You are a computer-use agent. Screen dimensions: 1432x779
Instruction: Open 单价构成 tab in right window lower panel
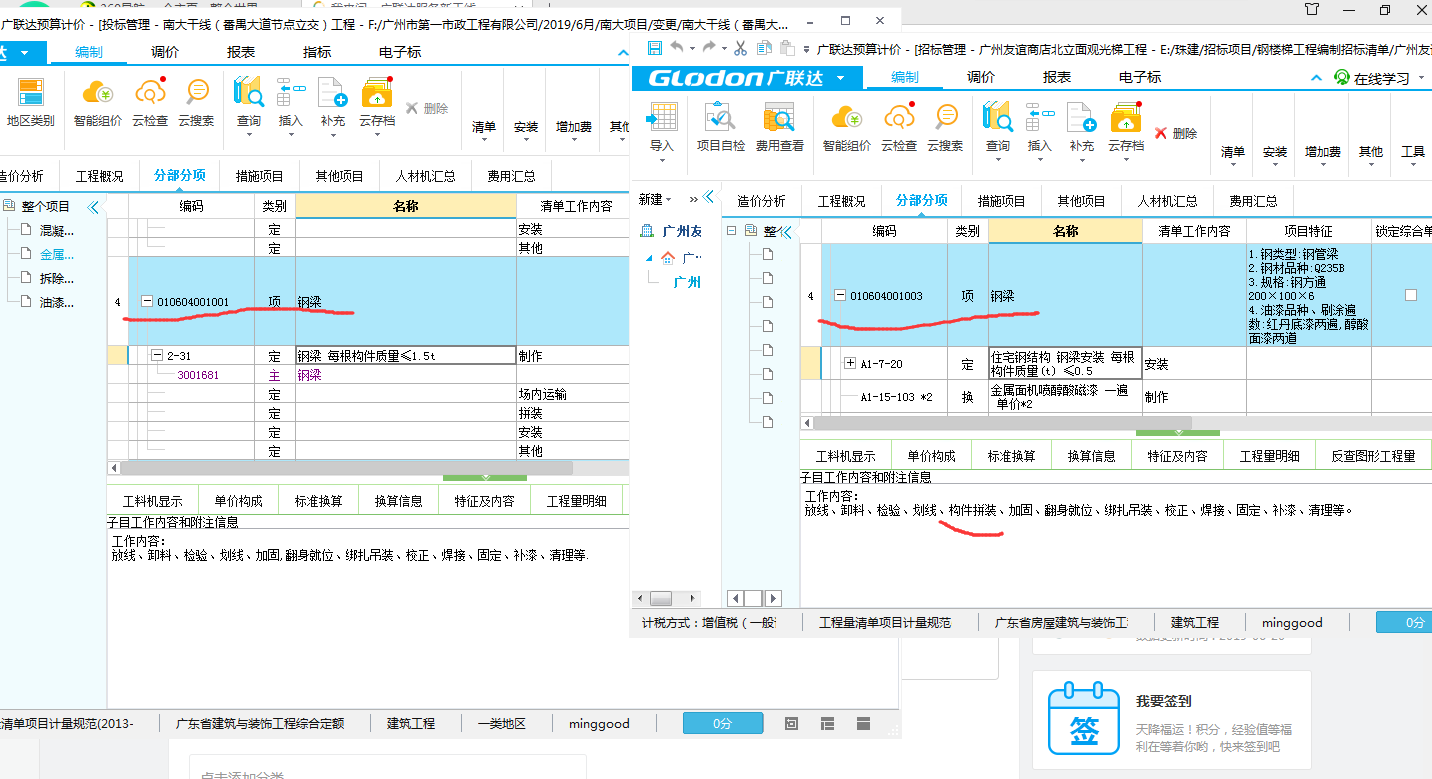tap(930, 455)
